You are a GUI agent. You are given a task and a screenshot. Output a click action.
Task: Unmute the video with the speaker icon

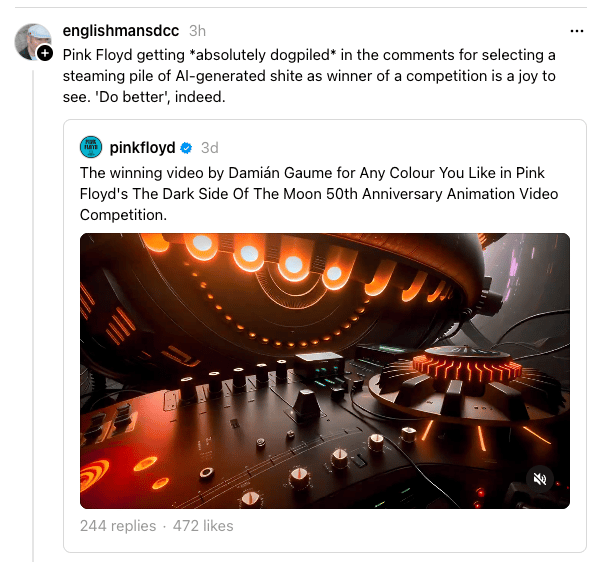(539, 479)
